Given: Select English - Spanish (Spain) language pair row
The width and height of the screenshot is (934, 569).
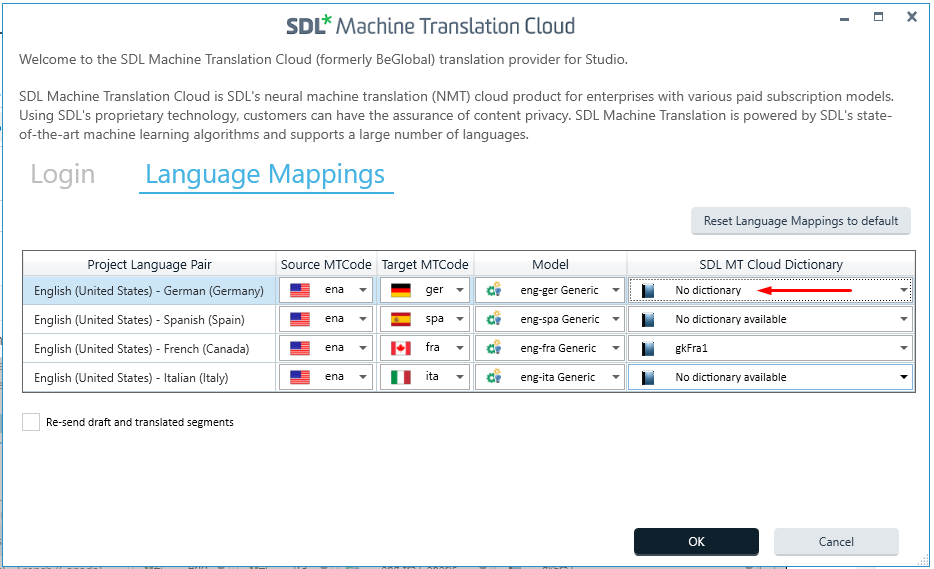Looking at the screenshot, I should (149, 320).
